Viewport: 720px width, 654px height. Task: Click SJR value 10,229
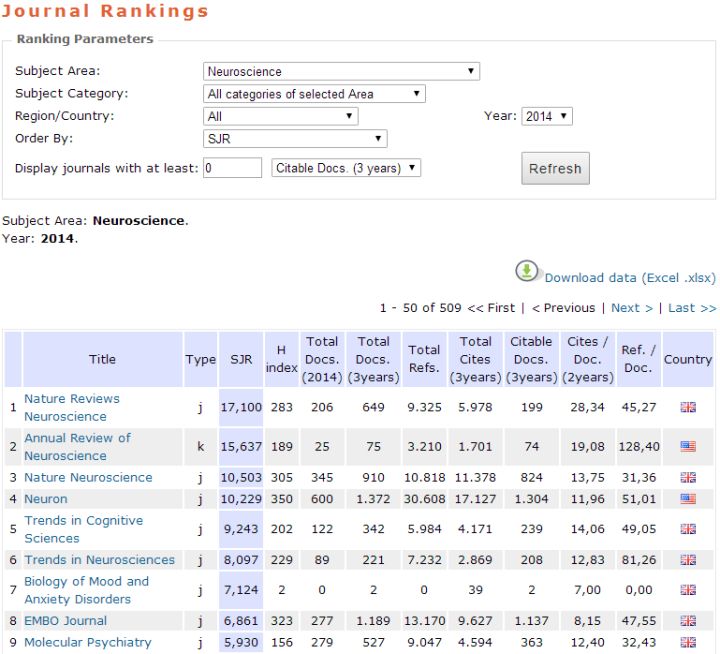(241, 499)
